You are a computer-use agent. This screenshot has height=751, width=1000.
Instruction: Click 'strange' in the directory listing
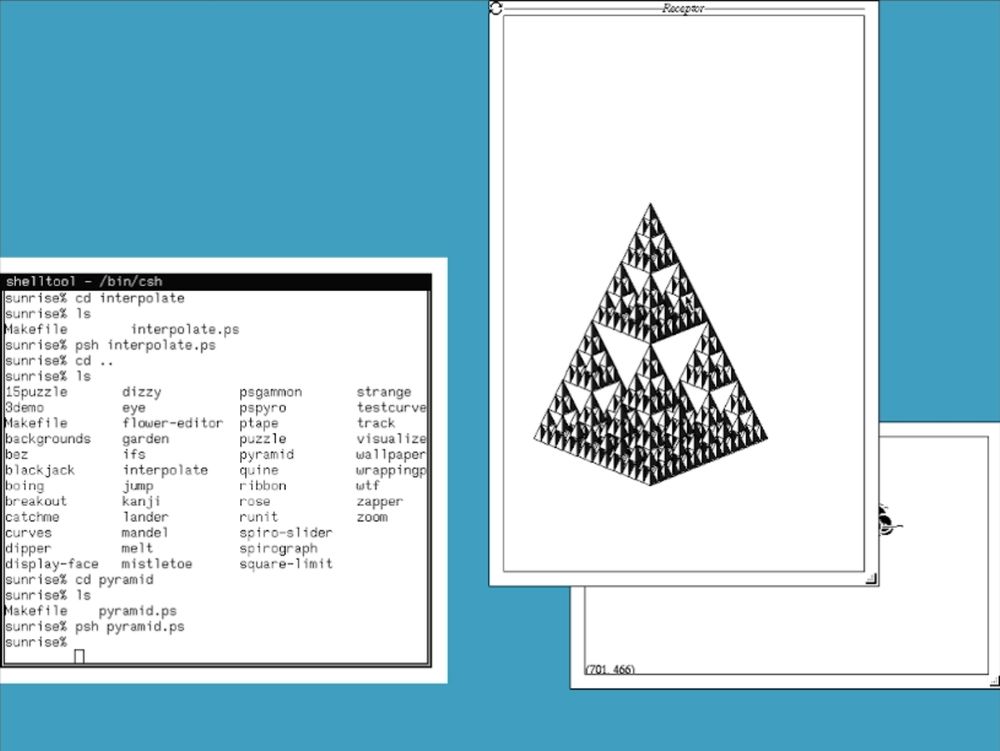[x=384, y=391]
